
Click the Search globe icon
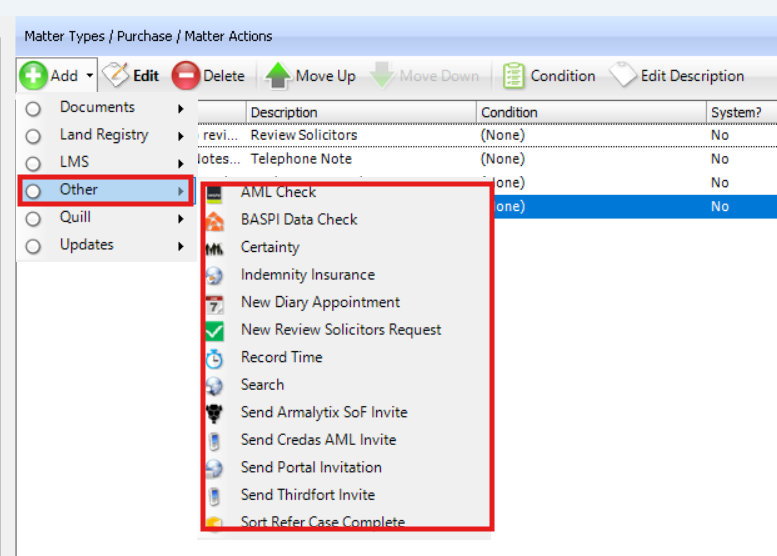pos(214,386)
